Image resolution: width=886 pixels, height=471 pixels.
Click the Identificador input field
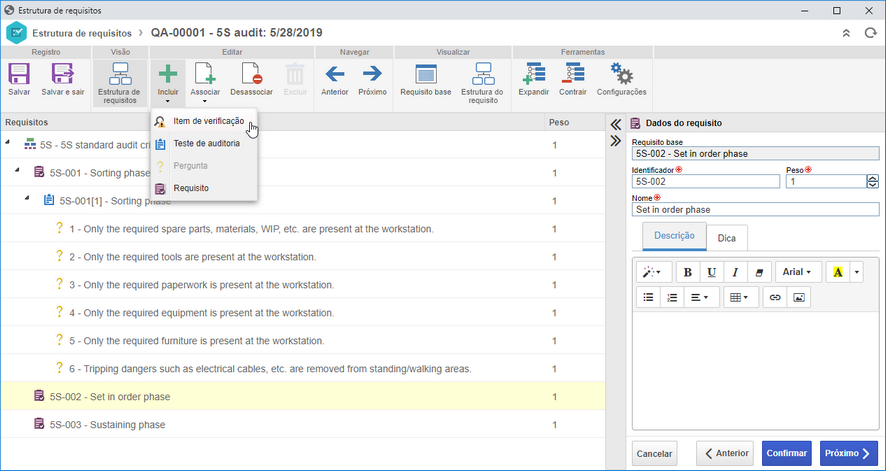(706, 181)
